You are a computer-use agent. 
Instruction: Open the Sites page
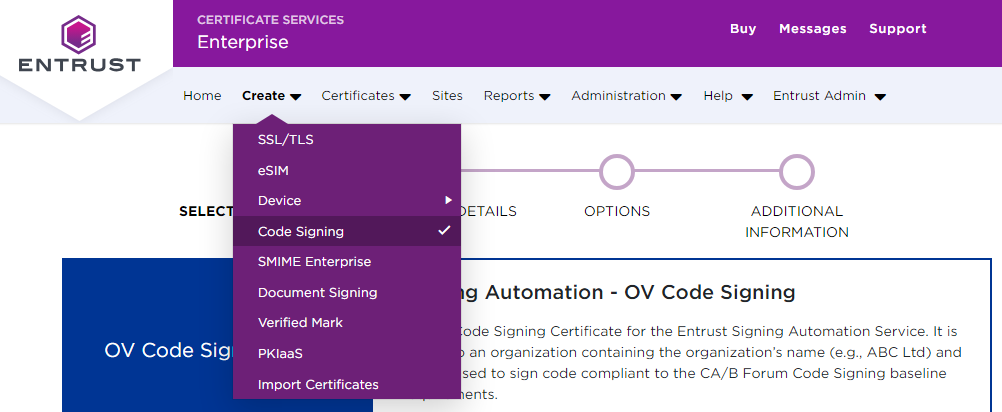(447, 96)
